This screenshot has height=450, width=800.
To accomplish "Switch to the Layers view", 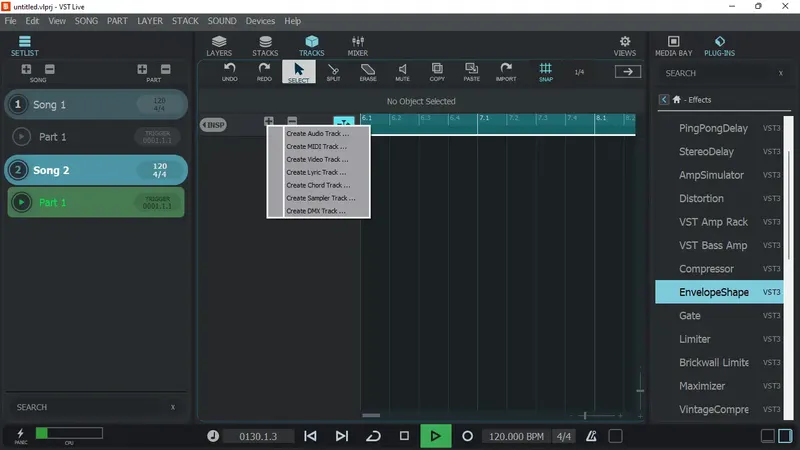I will tap(219, 46).
